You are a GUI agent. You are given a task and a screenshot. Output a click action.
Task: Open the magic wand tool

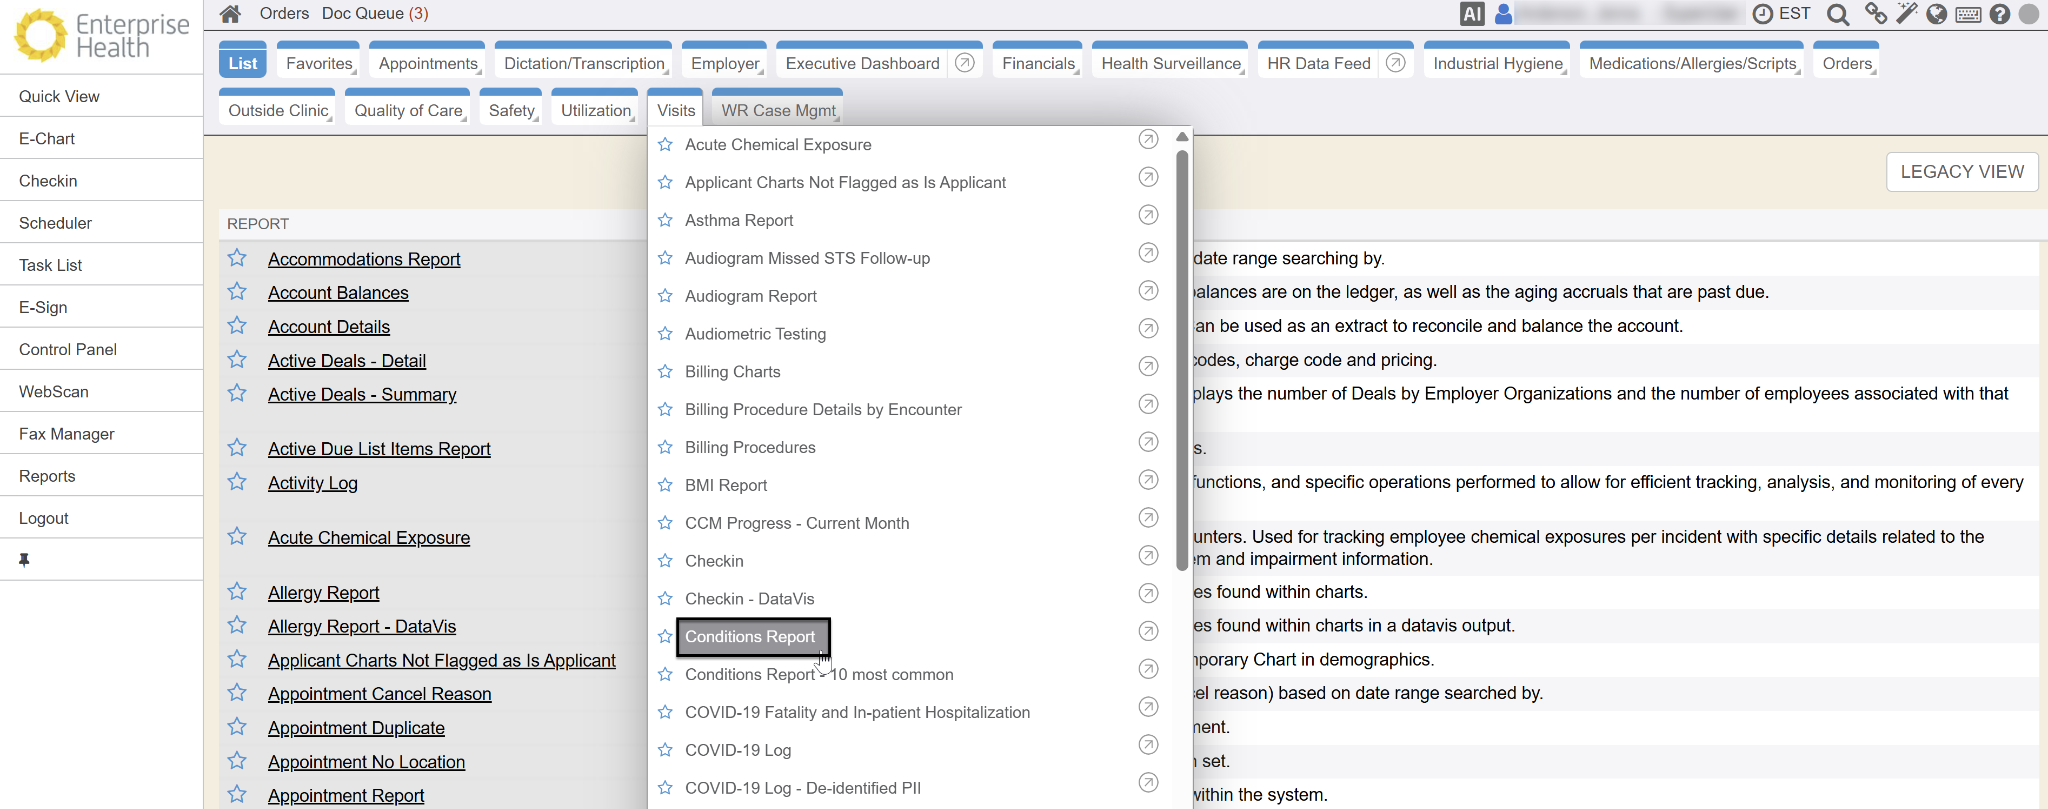pos(1907,14)
